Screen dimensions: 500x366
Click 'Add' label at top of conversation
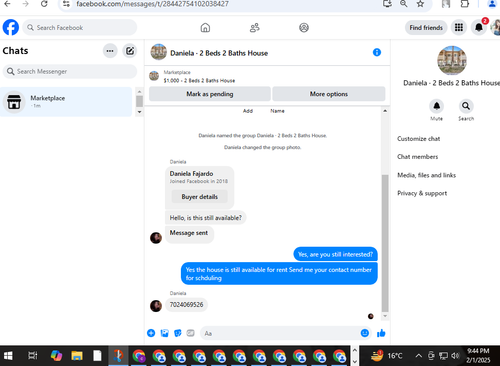click(248, 111)
